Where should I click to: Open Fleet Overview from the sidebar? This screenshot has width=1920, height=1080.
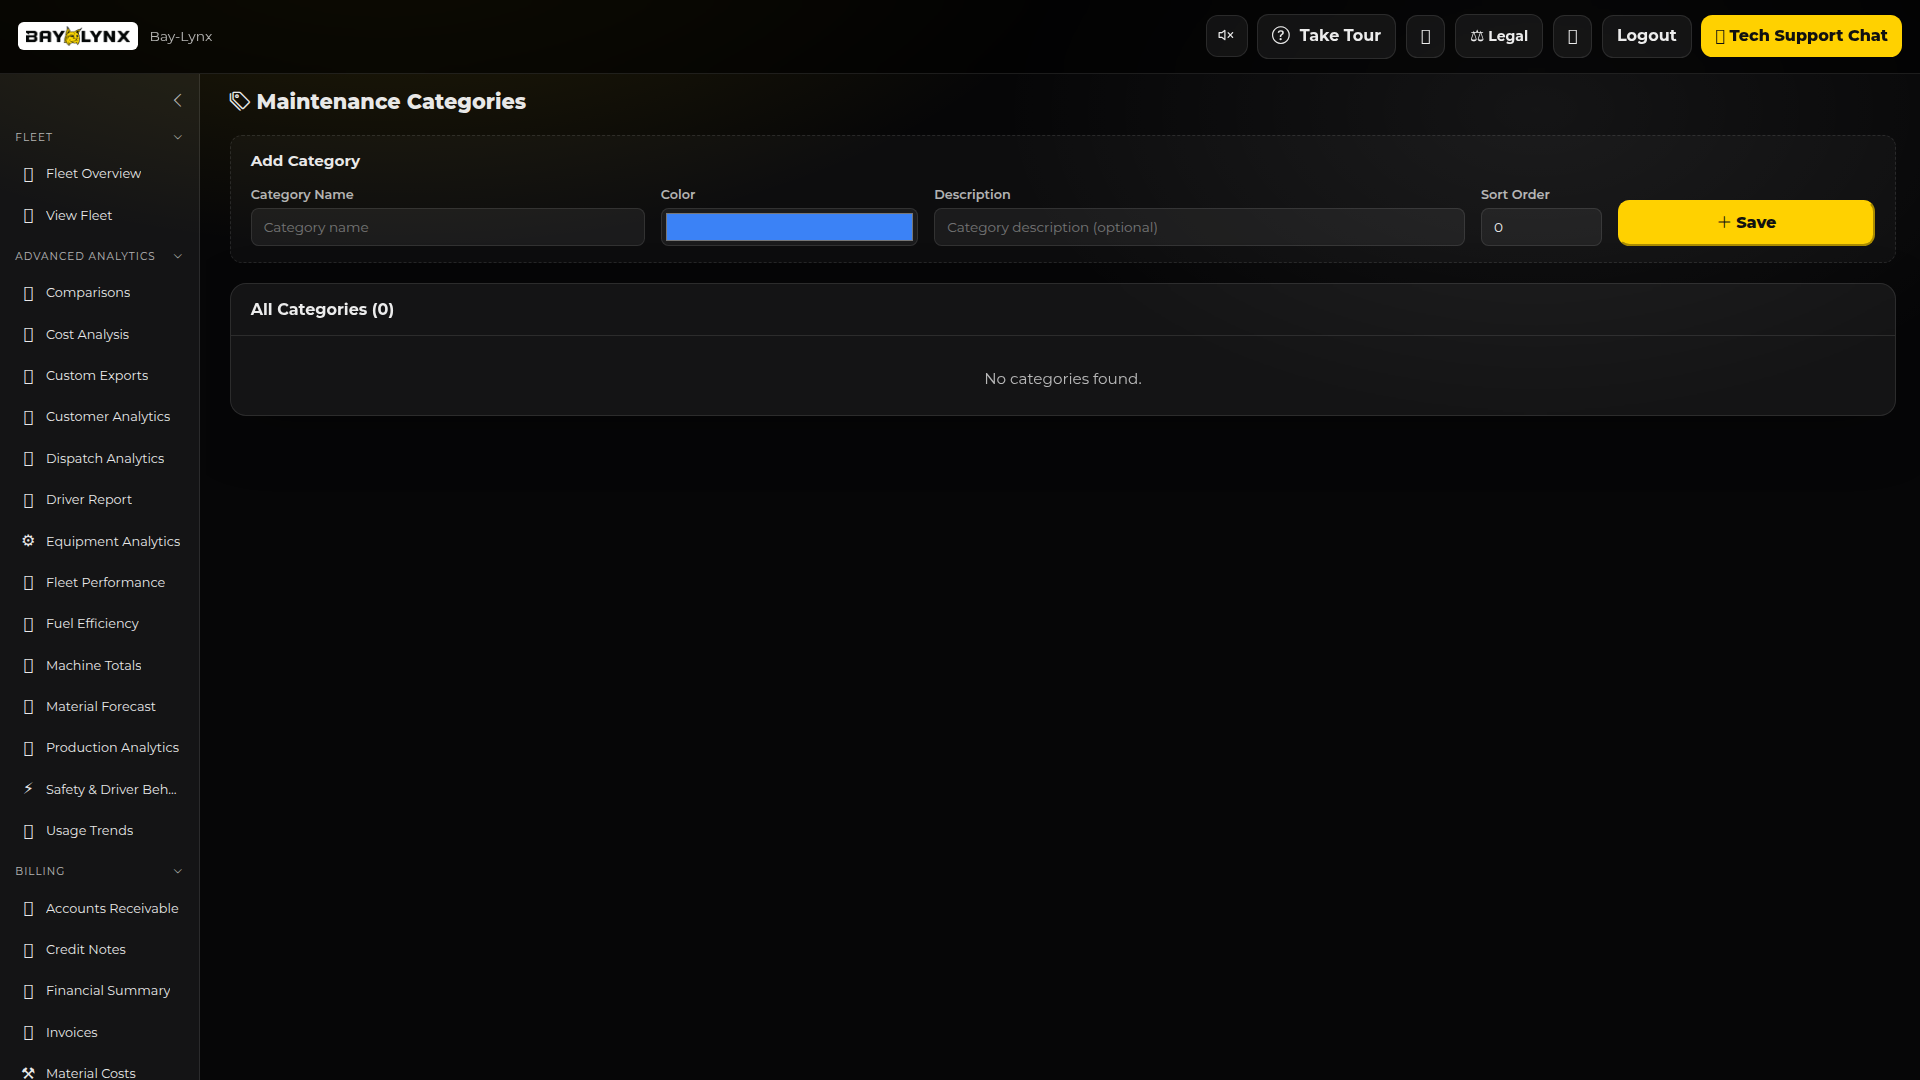(x=94, y=173)
